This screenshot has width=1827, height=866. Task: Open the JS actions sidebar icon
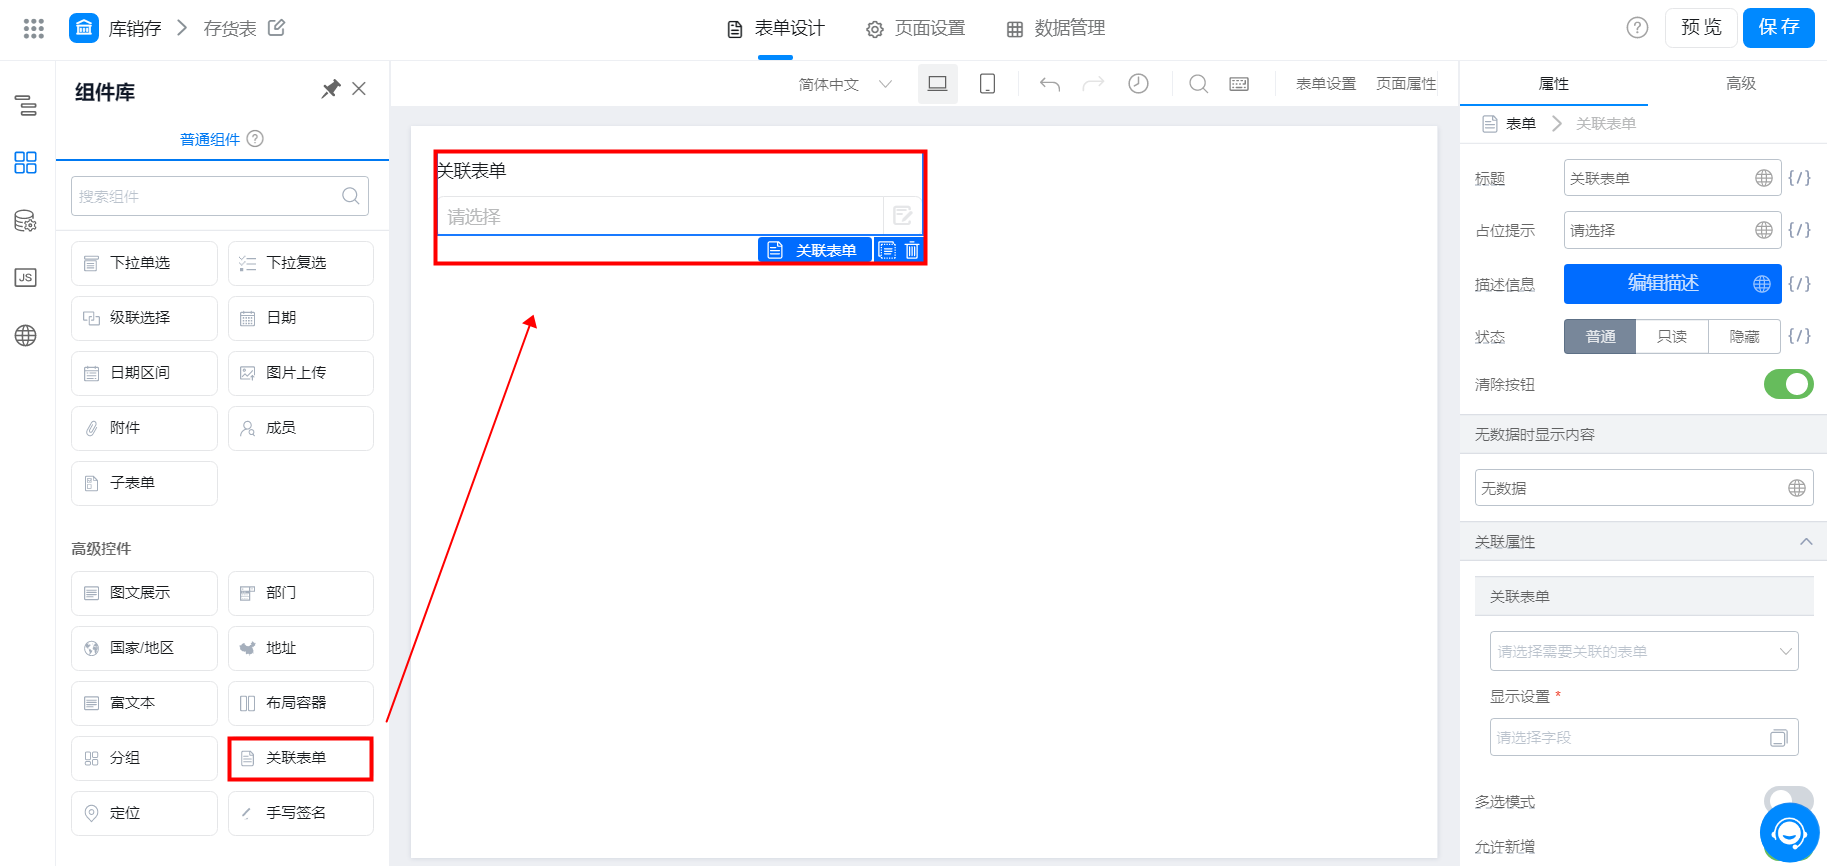click(x=26, y=278)
